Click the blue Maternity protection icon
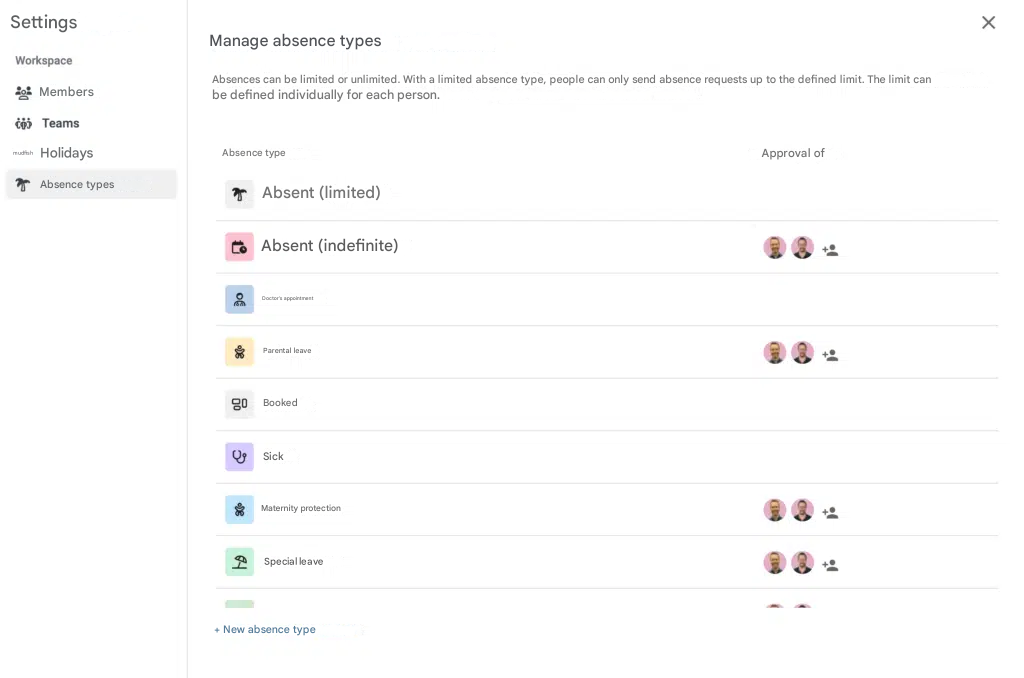Viewport: 1024px width, 678px height. click(x=239, y=509)
